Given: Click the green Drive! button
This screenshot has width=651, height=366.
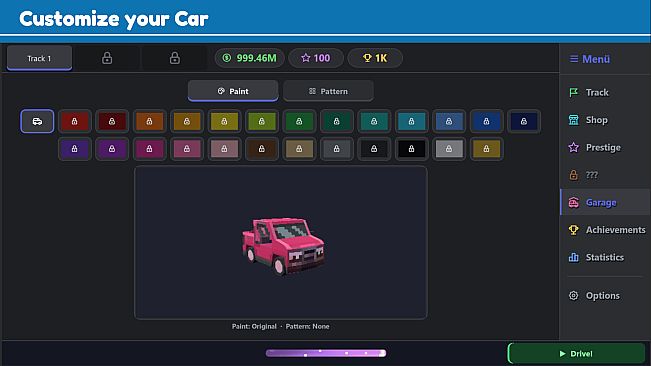Looking at the screenshot, I should click(x=576, y=354).
